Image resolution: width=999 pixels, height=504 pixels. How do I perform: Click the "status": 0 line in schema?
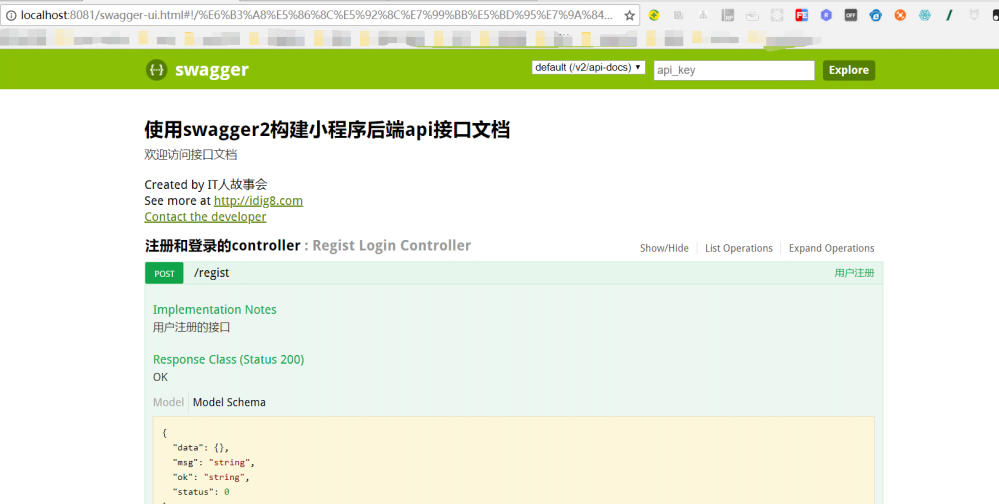(x=201, y=492)
